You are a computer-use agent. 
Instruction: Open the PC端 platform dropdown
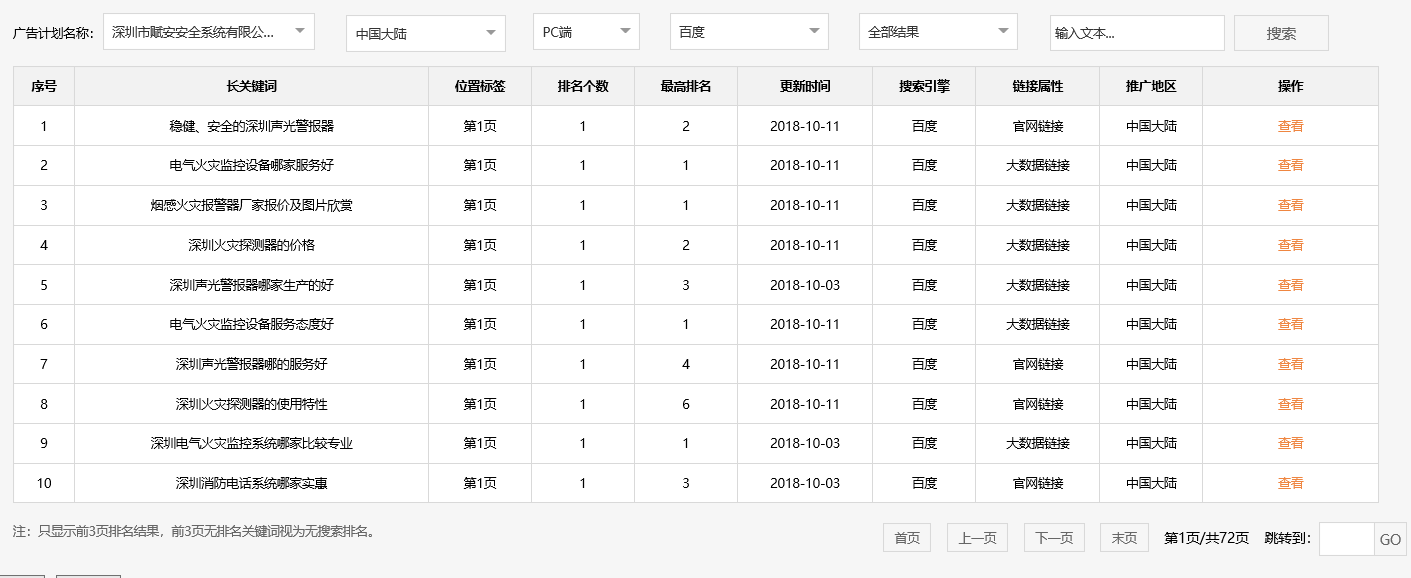click(585, 31)
